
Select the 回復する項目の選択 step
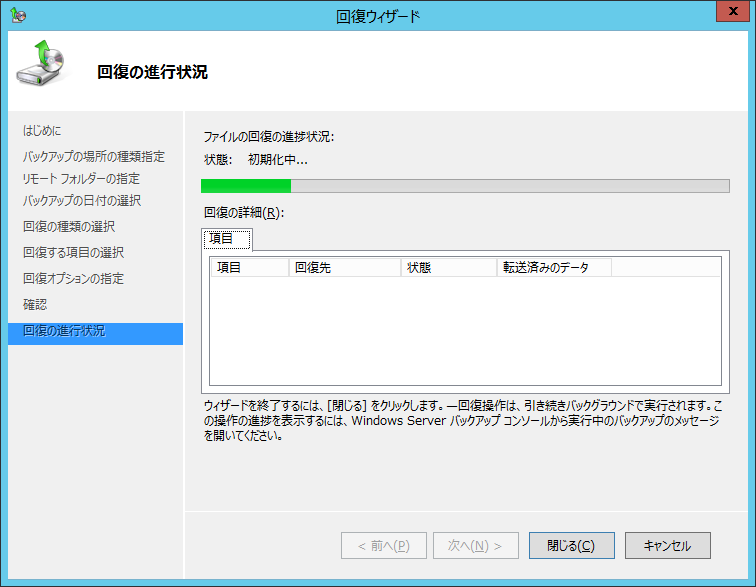point(73,252)
